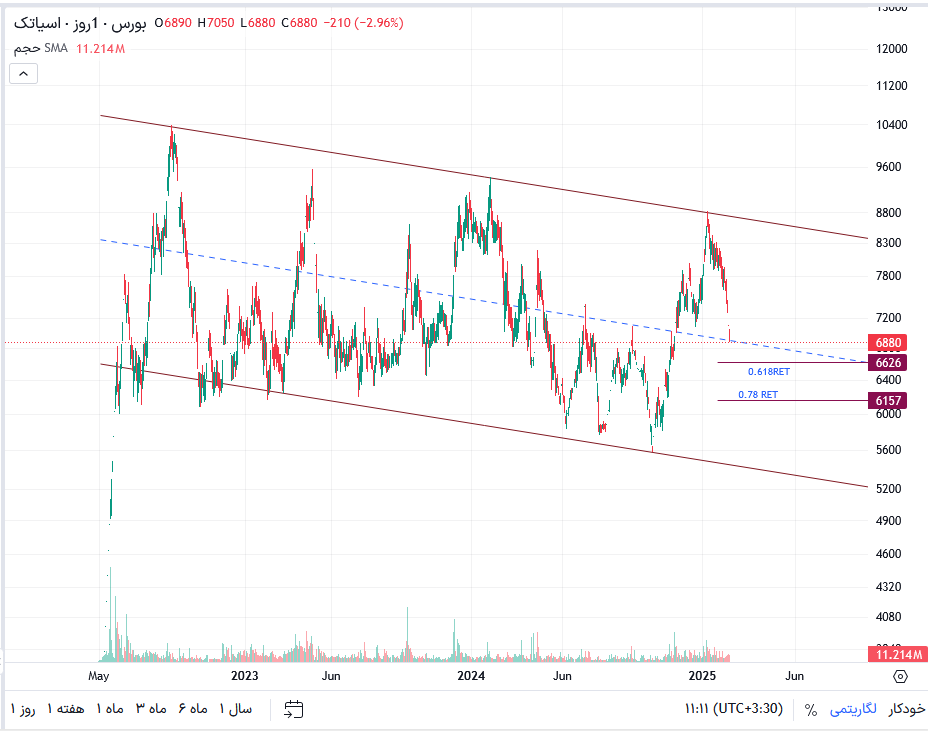Viewport: 928px width, 731px height.
Task: Click the −210 (−2.96%) change value
Action: 363,23
